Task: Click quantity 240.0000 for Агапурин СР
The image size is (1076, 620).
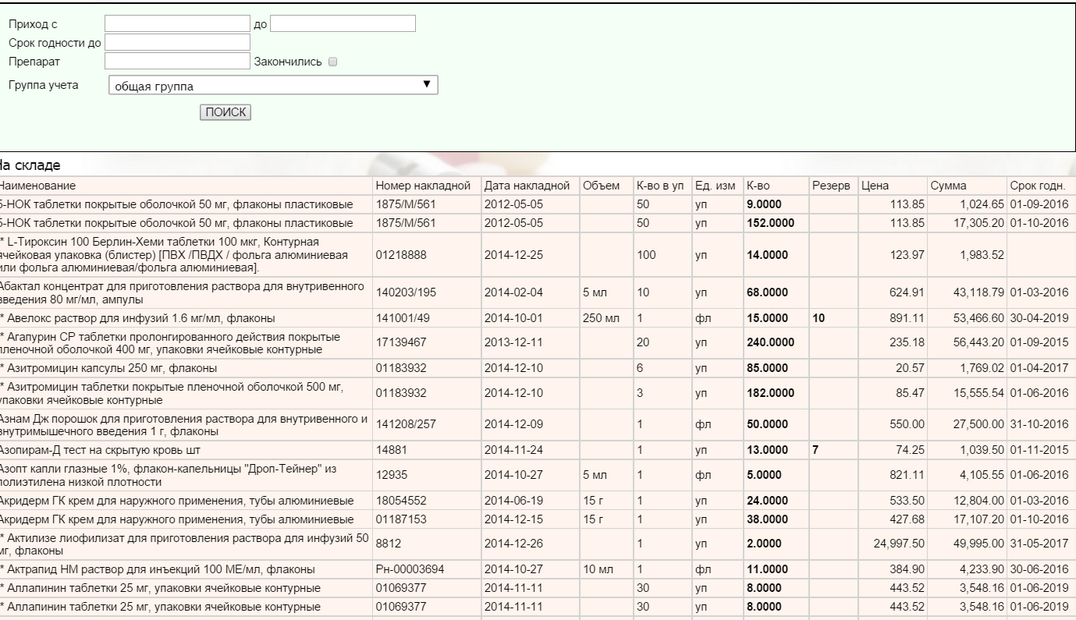Action: [x=771, y=343]
